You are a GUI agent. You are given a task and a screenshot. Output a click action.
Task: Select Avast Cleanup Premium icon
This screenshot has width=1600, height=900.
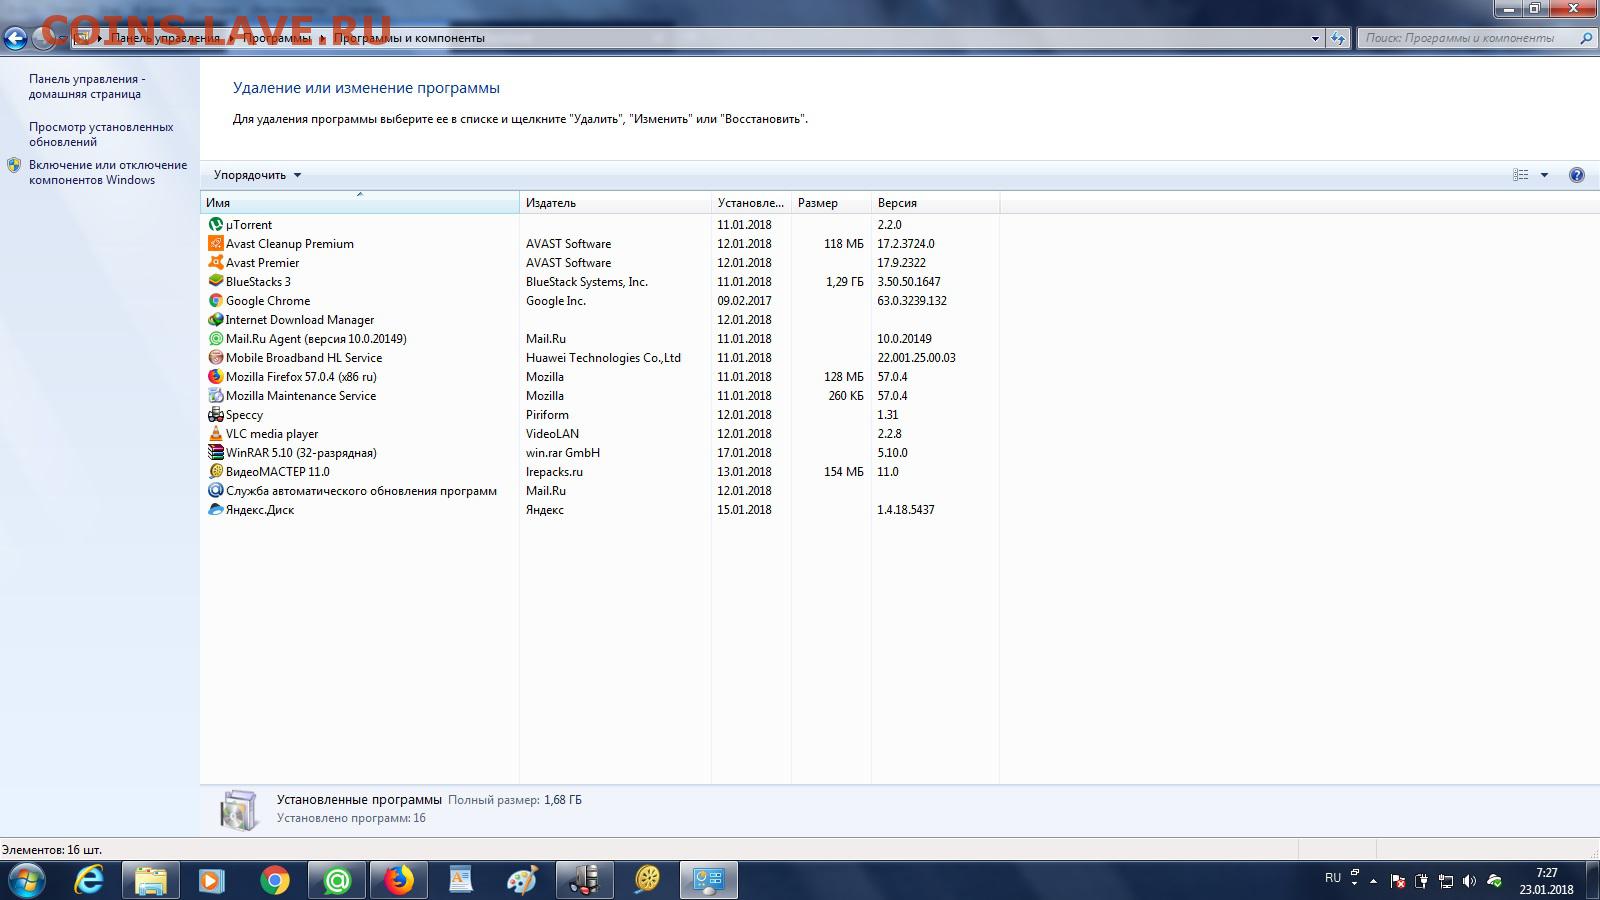pyautogui.click(x=215, y=244)
